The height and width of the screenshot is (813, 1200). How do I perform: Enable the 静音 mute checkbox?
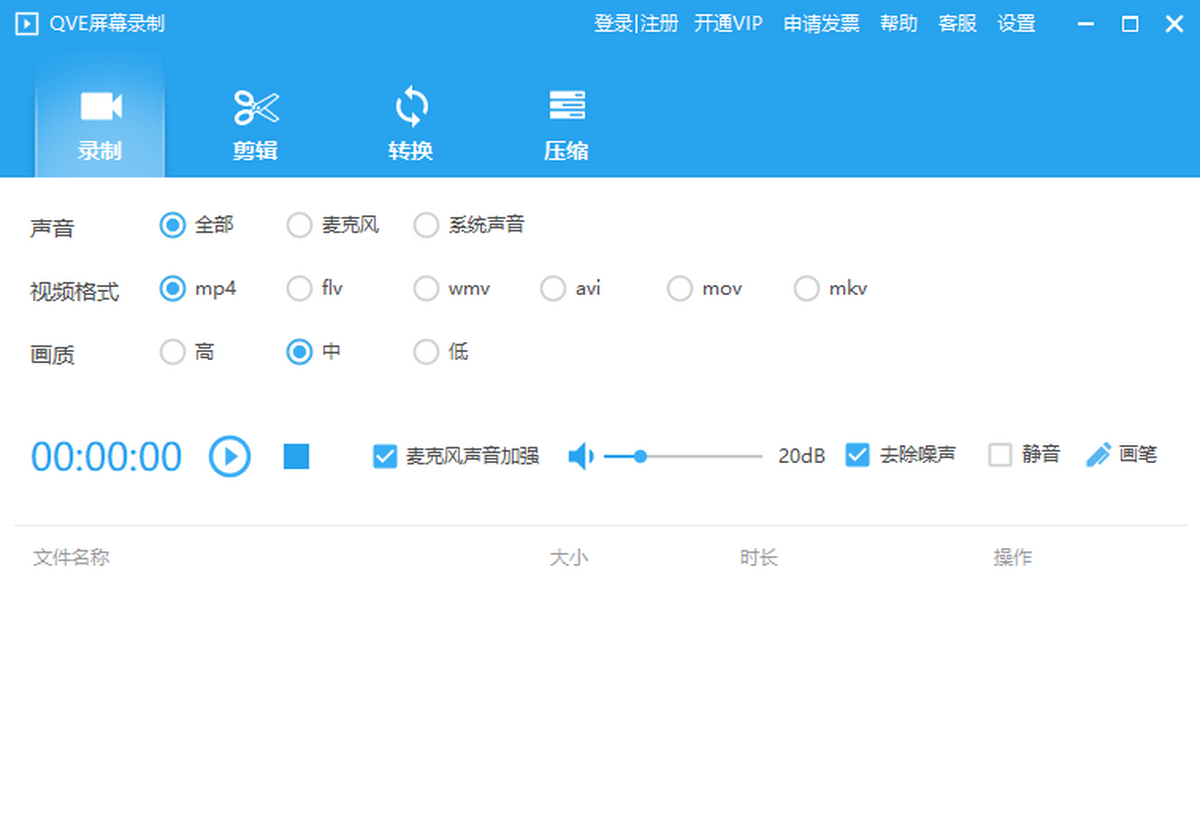[x=1000, y=454]
